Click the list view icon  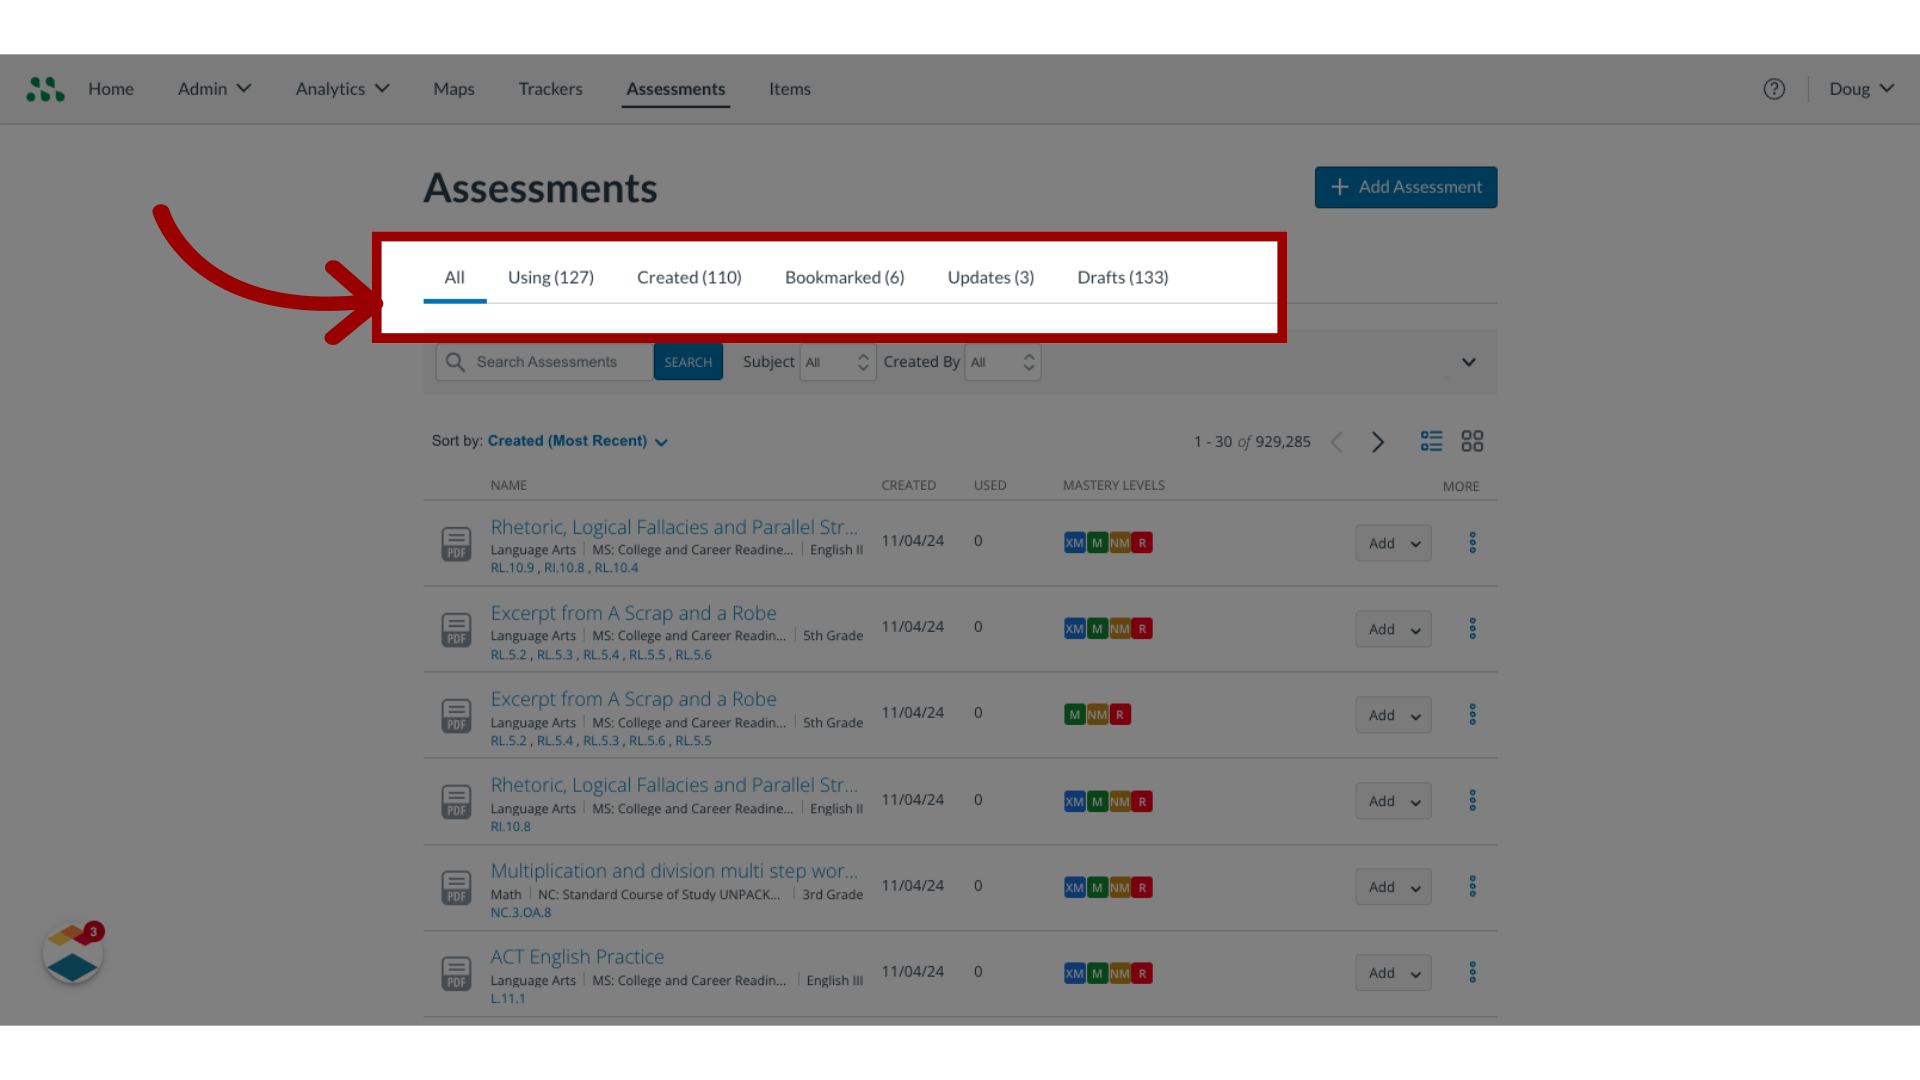pyautogui.click(x=1432, y=440)
